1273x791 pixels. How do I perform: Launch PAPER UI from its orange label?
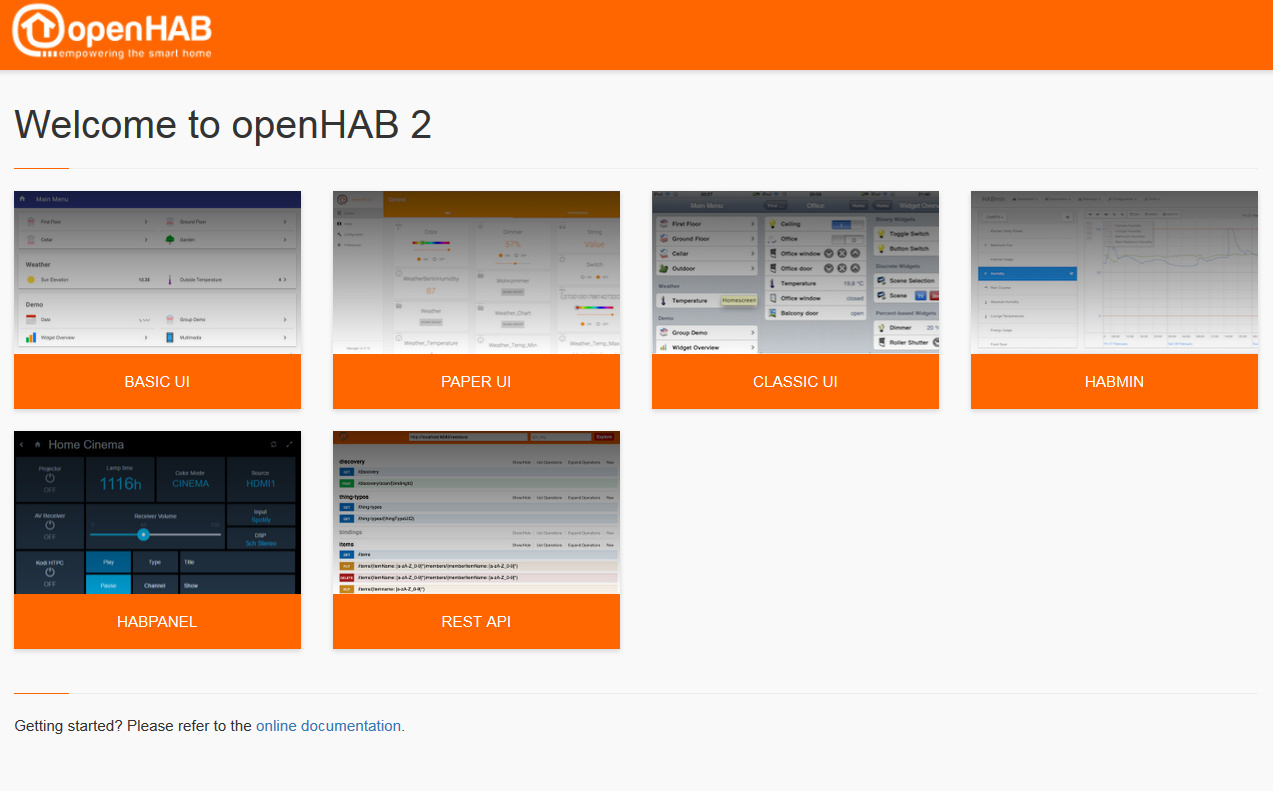(476, 382)
